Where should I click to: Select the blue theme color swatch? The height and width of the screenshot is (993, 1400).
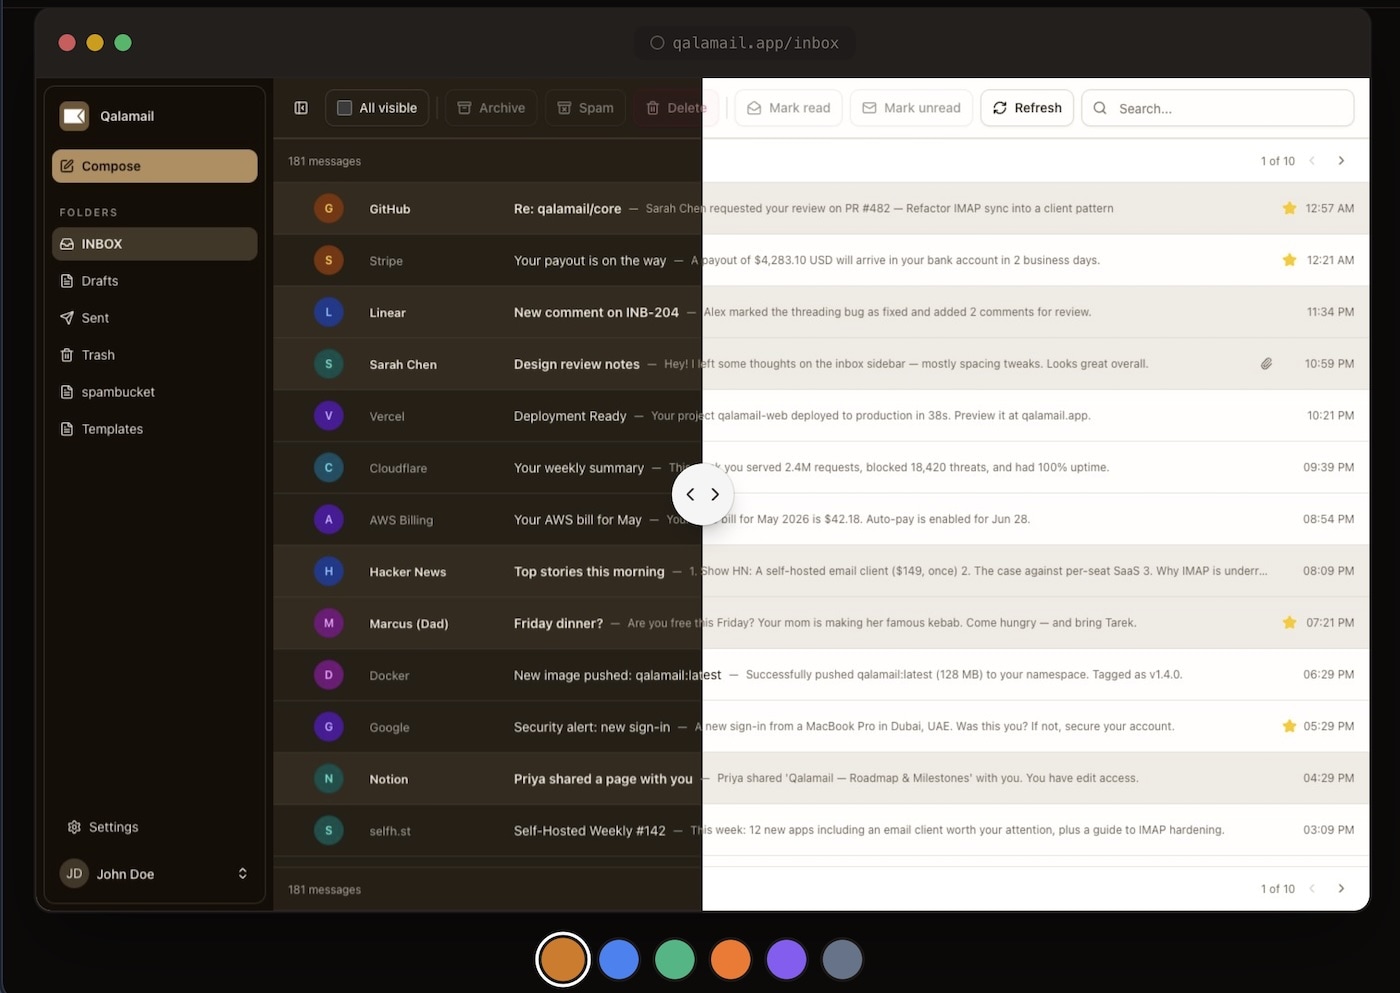[619, 960]
